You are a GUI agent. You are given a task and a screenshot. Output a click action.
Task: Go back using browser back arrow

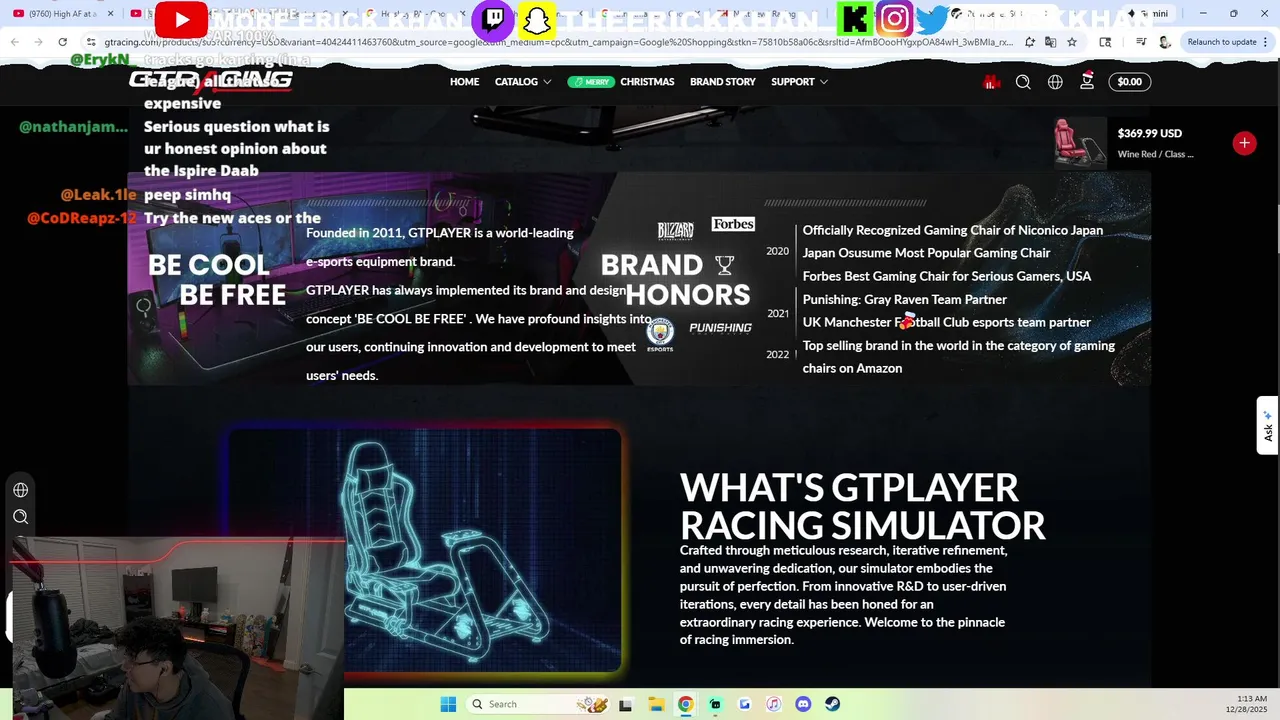click(14, 42)
